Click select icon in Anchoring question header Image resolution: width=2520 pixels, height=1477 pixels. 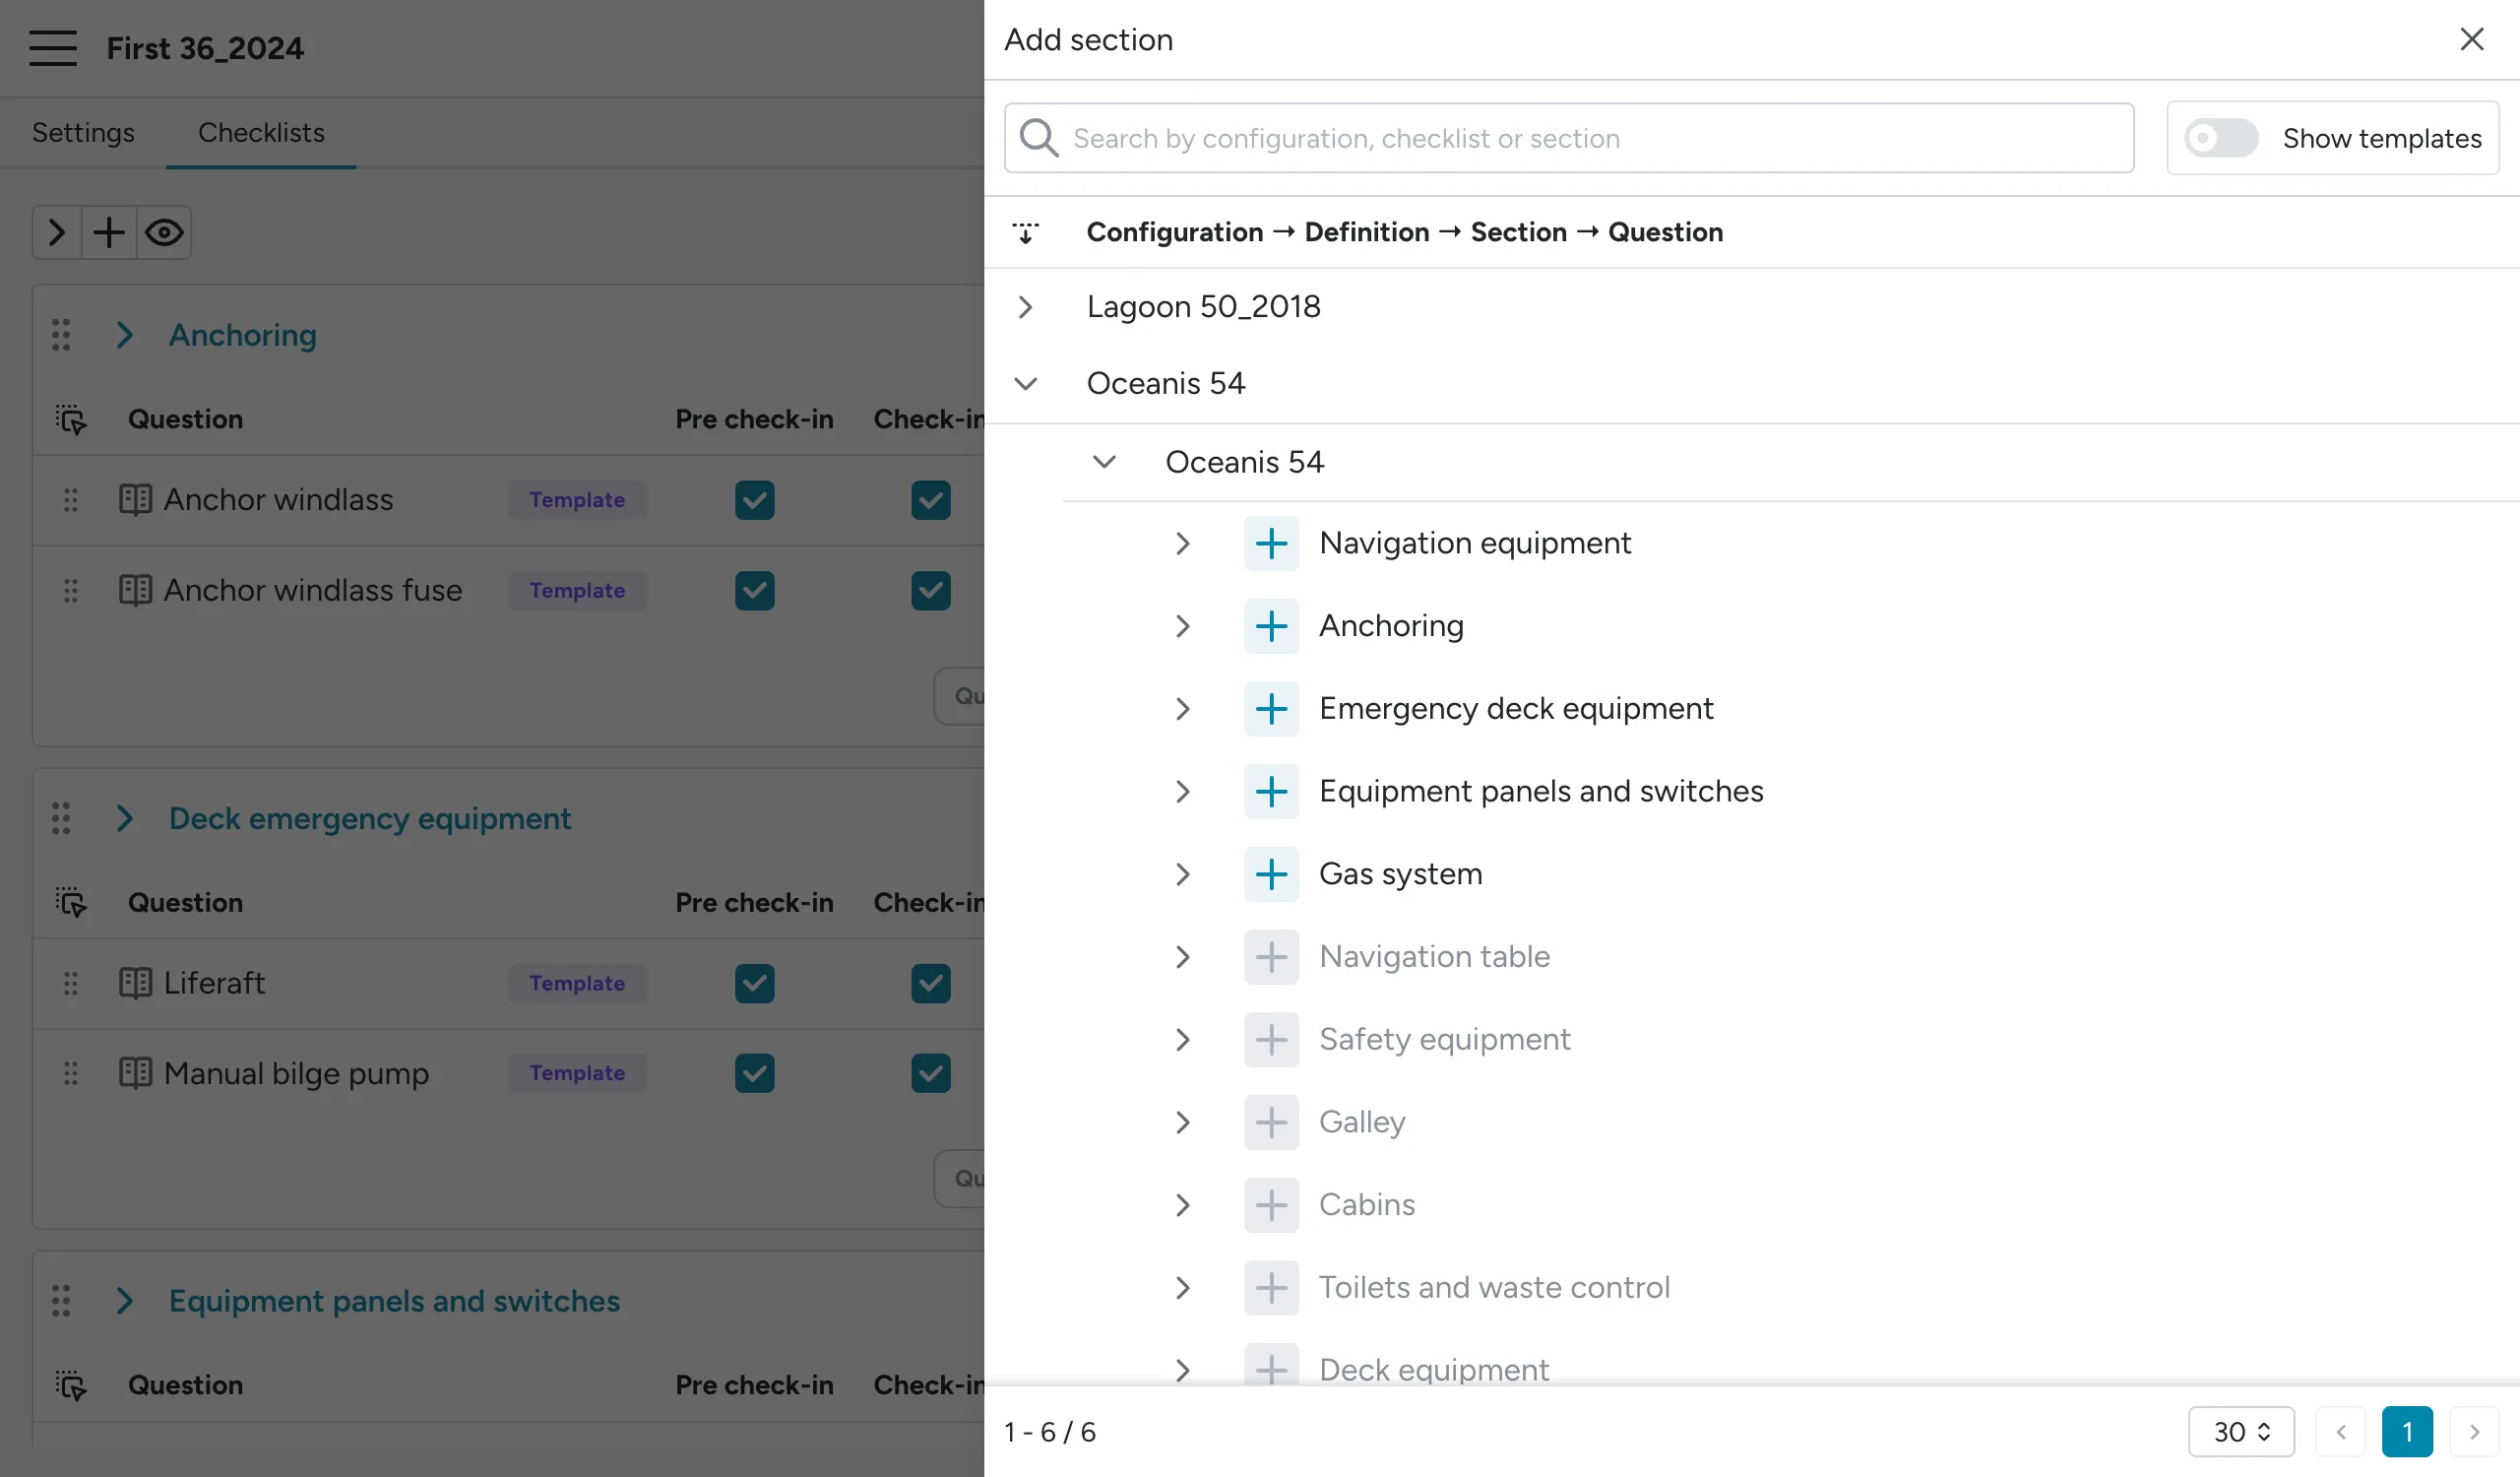(71, 420)
